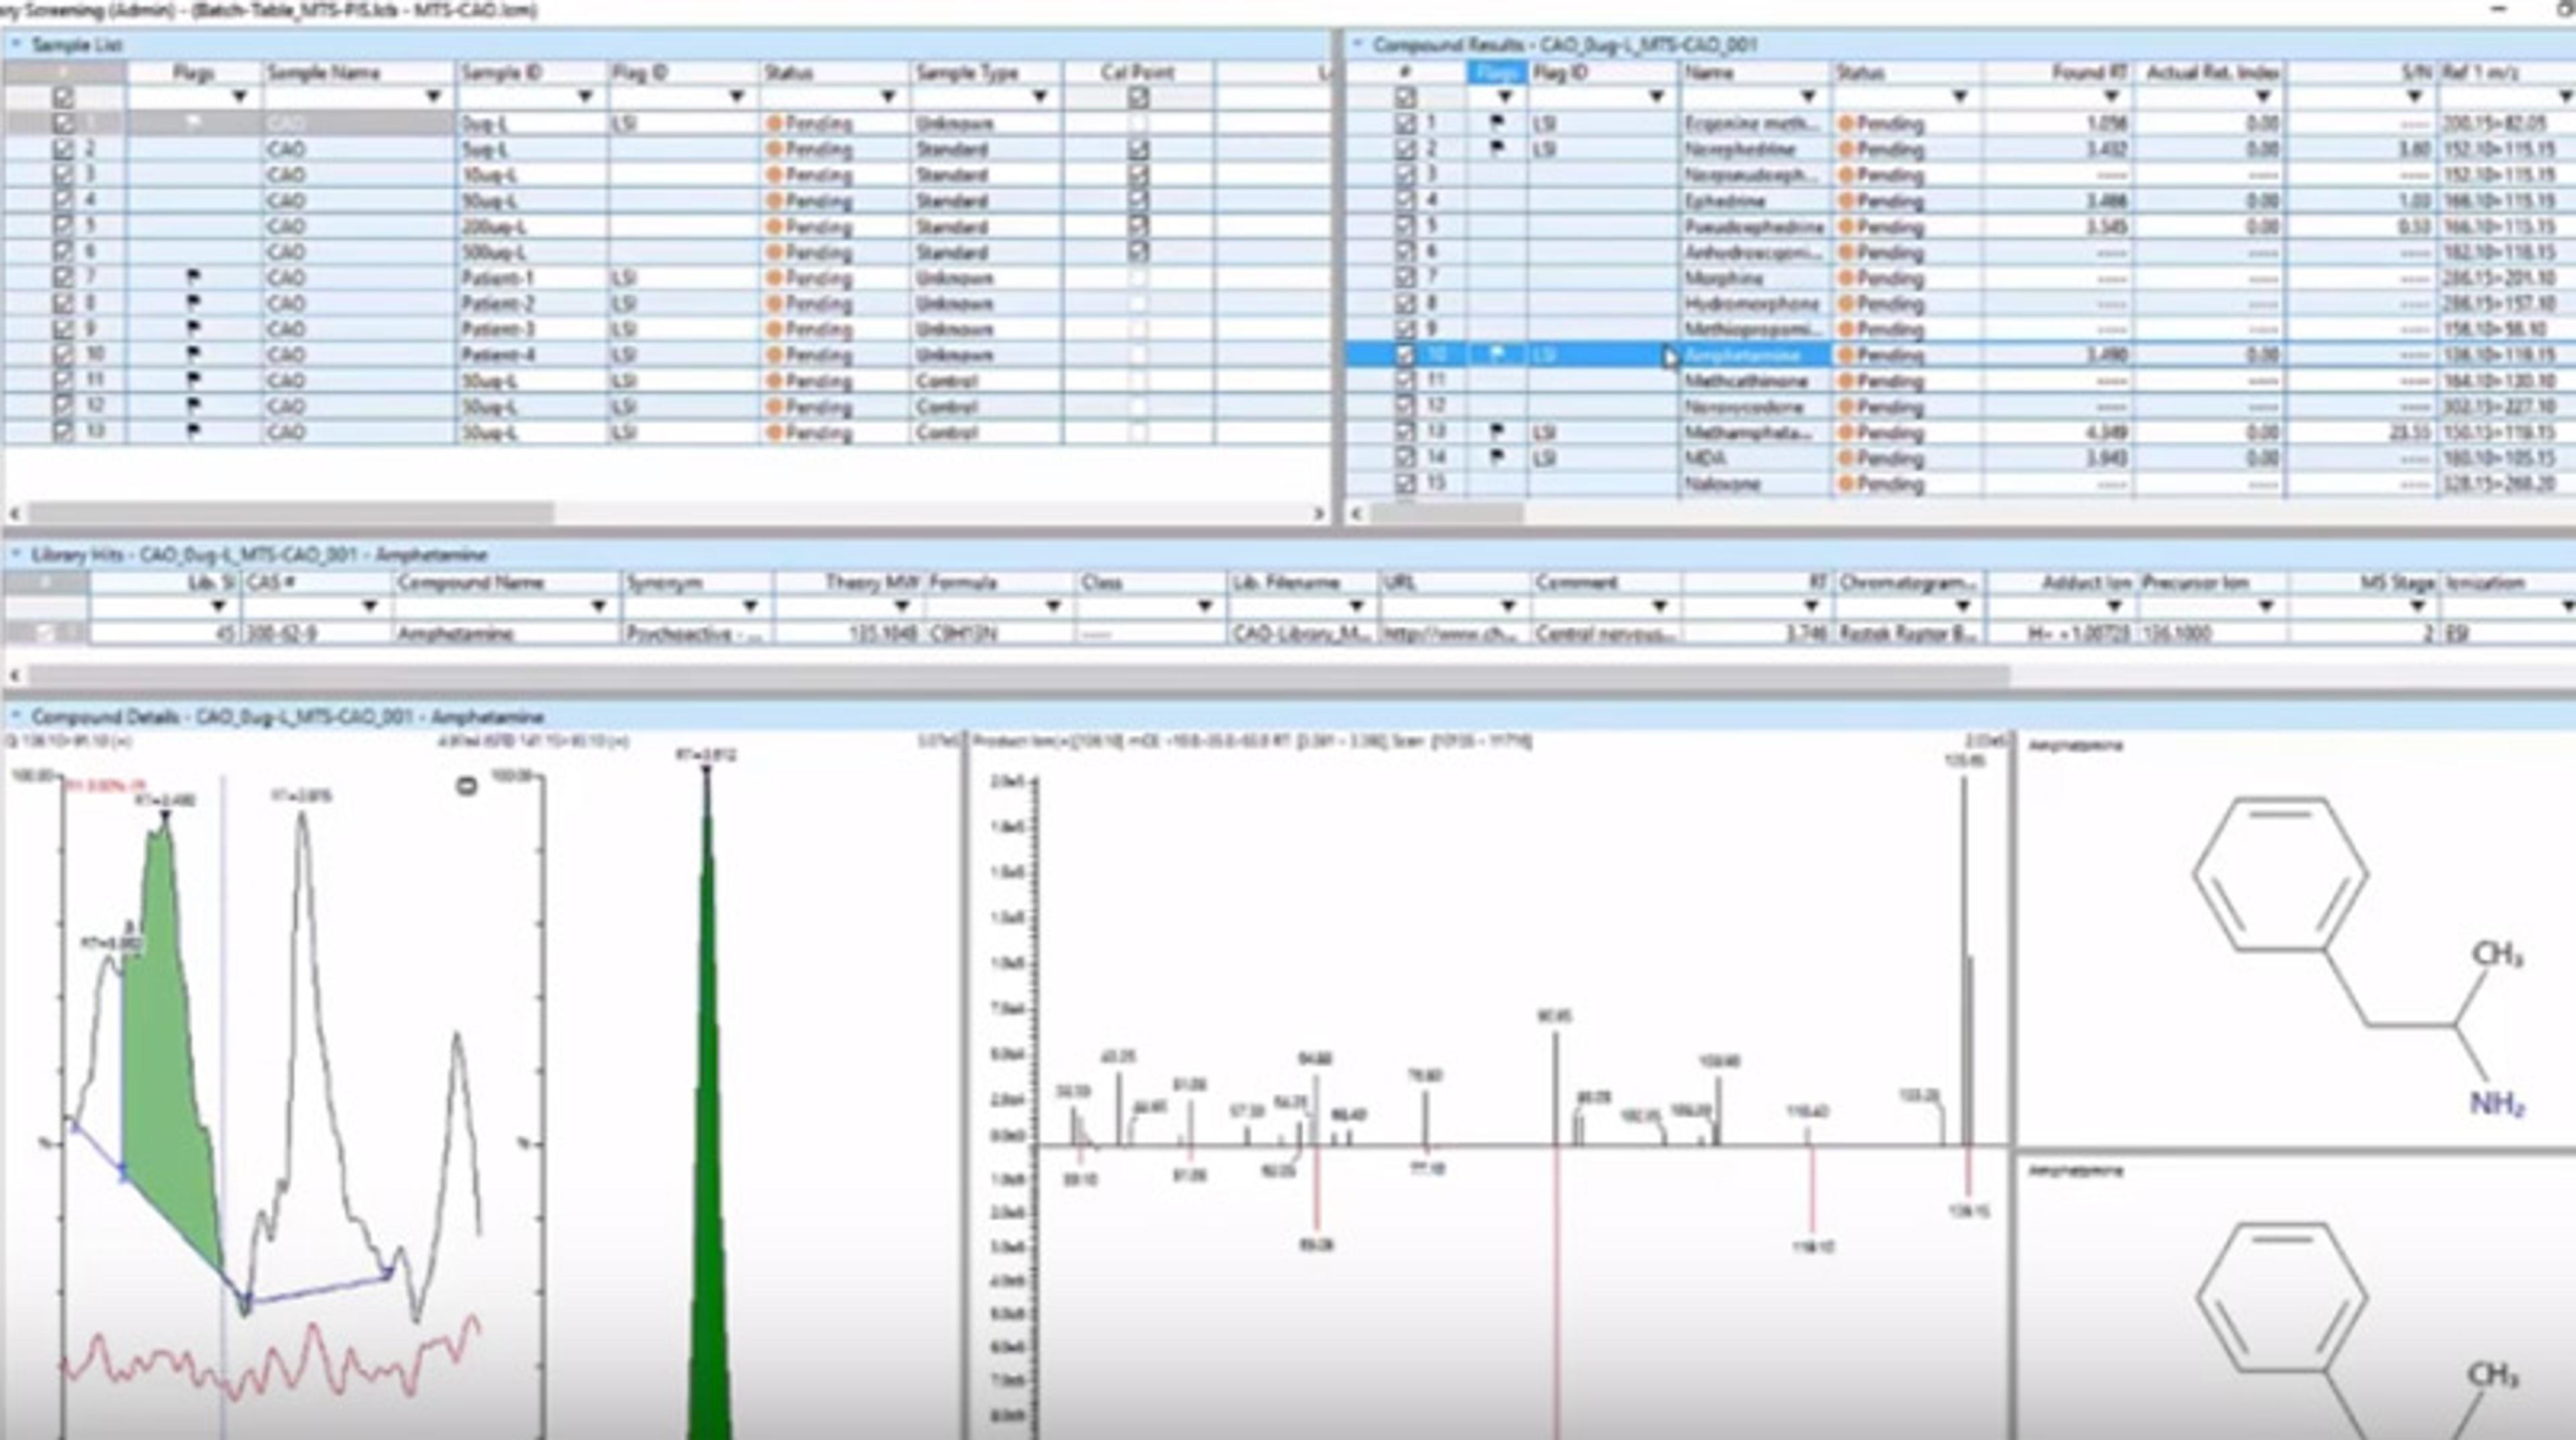Collapse the Compound Details panel
Screen dimensions: 2576x1440
pyautogui.click(x=16, y=716)
